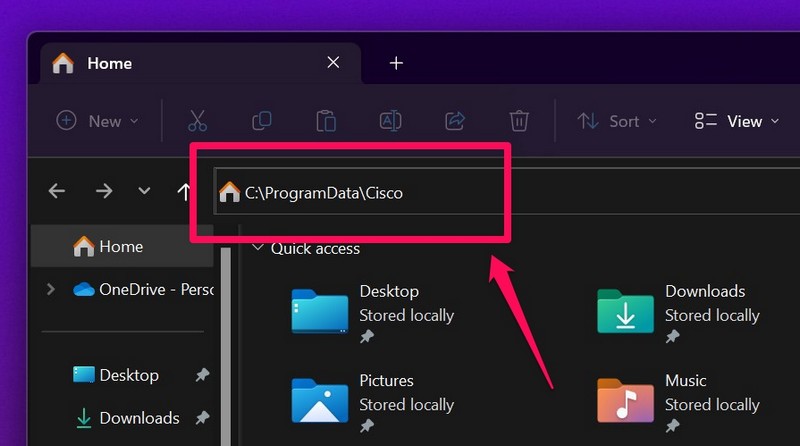Unpin Desktop using sidebar pin icon
This screenshot has height=446, width=800.
pyautogui.click(x=203, y=375)
